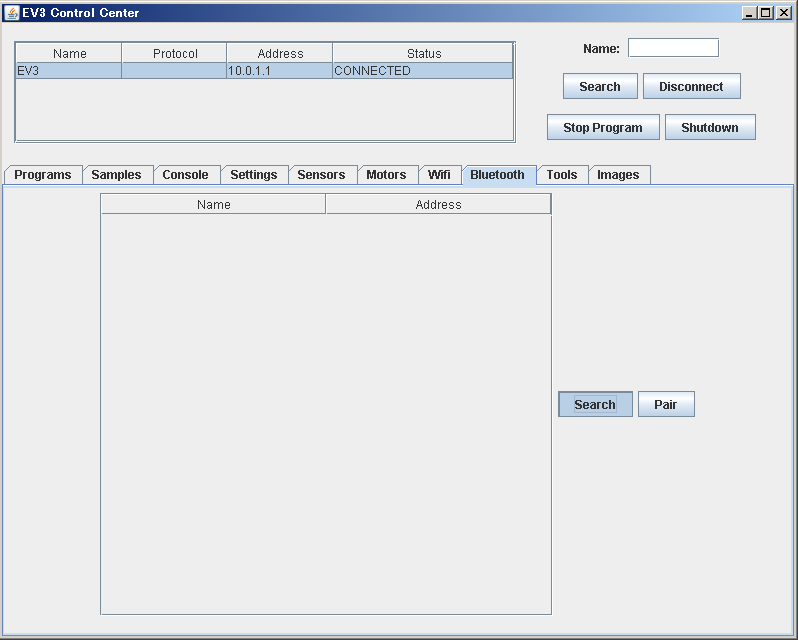Click the 10.0.1.1 address cell
The height and width of the screenshot is (640, 798).
pos(279,71)
